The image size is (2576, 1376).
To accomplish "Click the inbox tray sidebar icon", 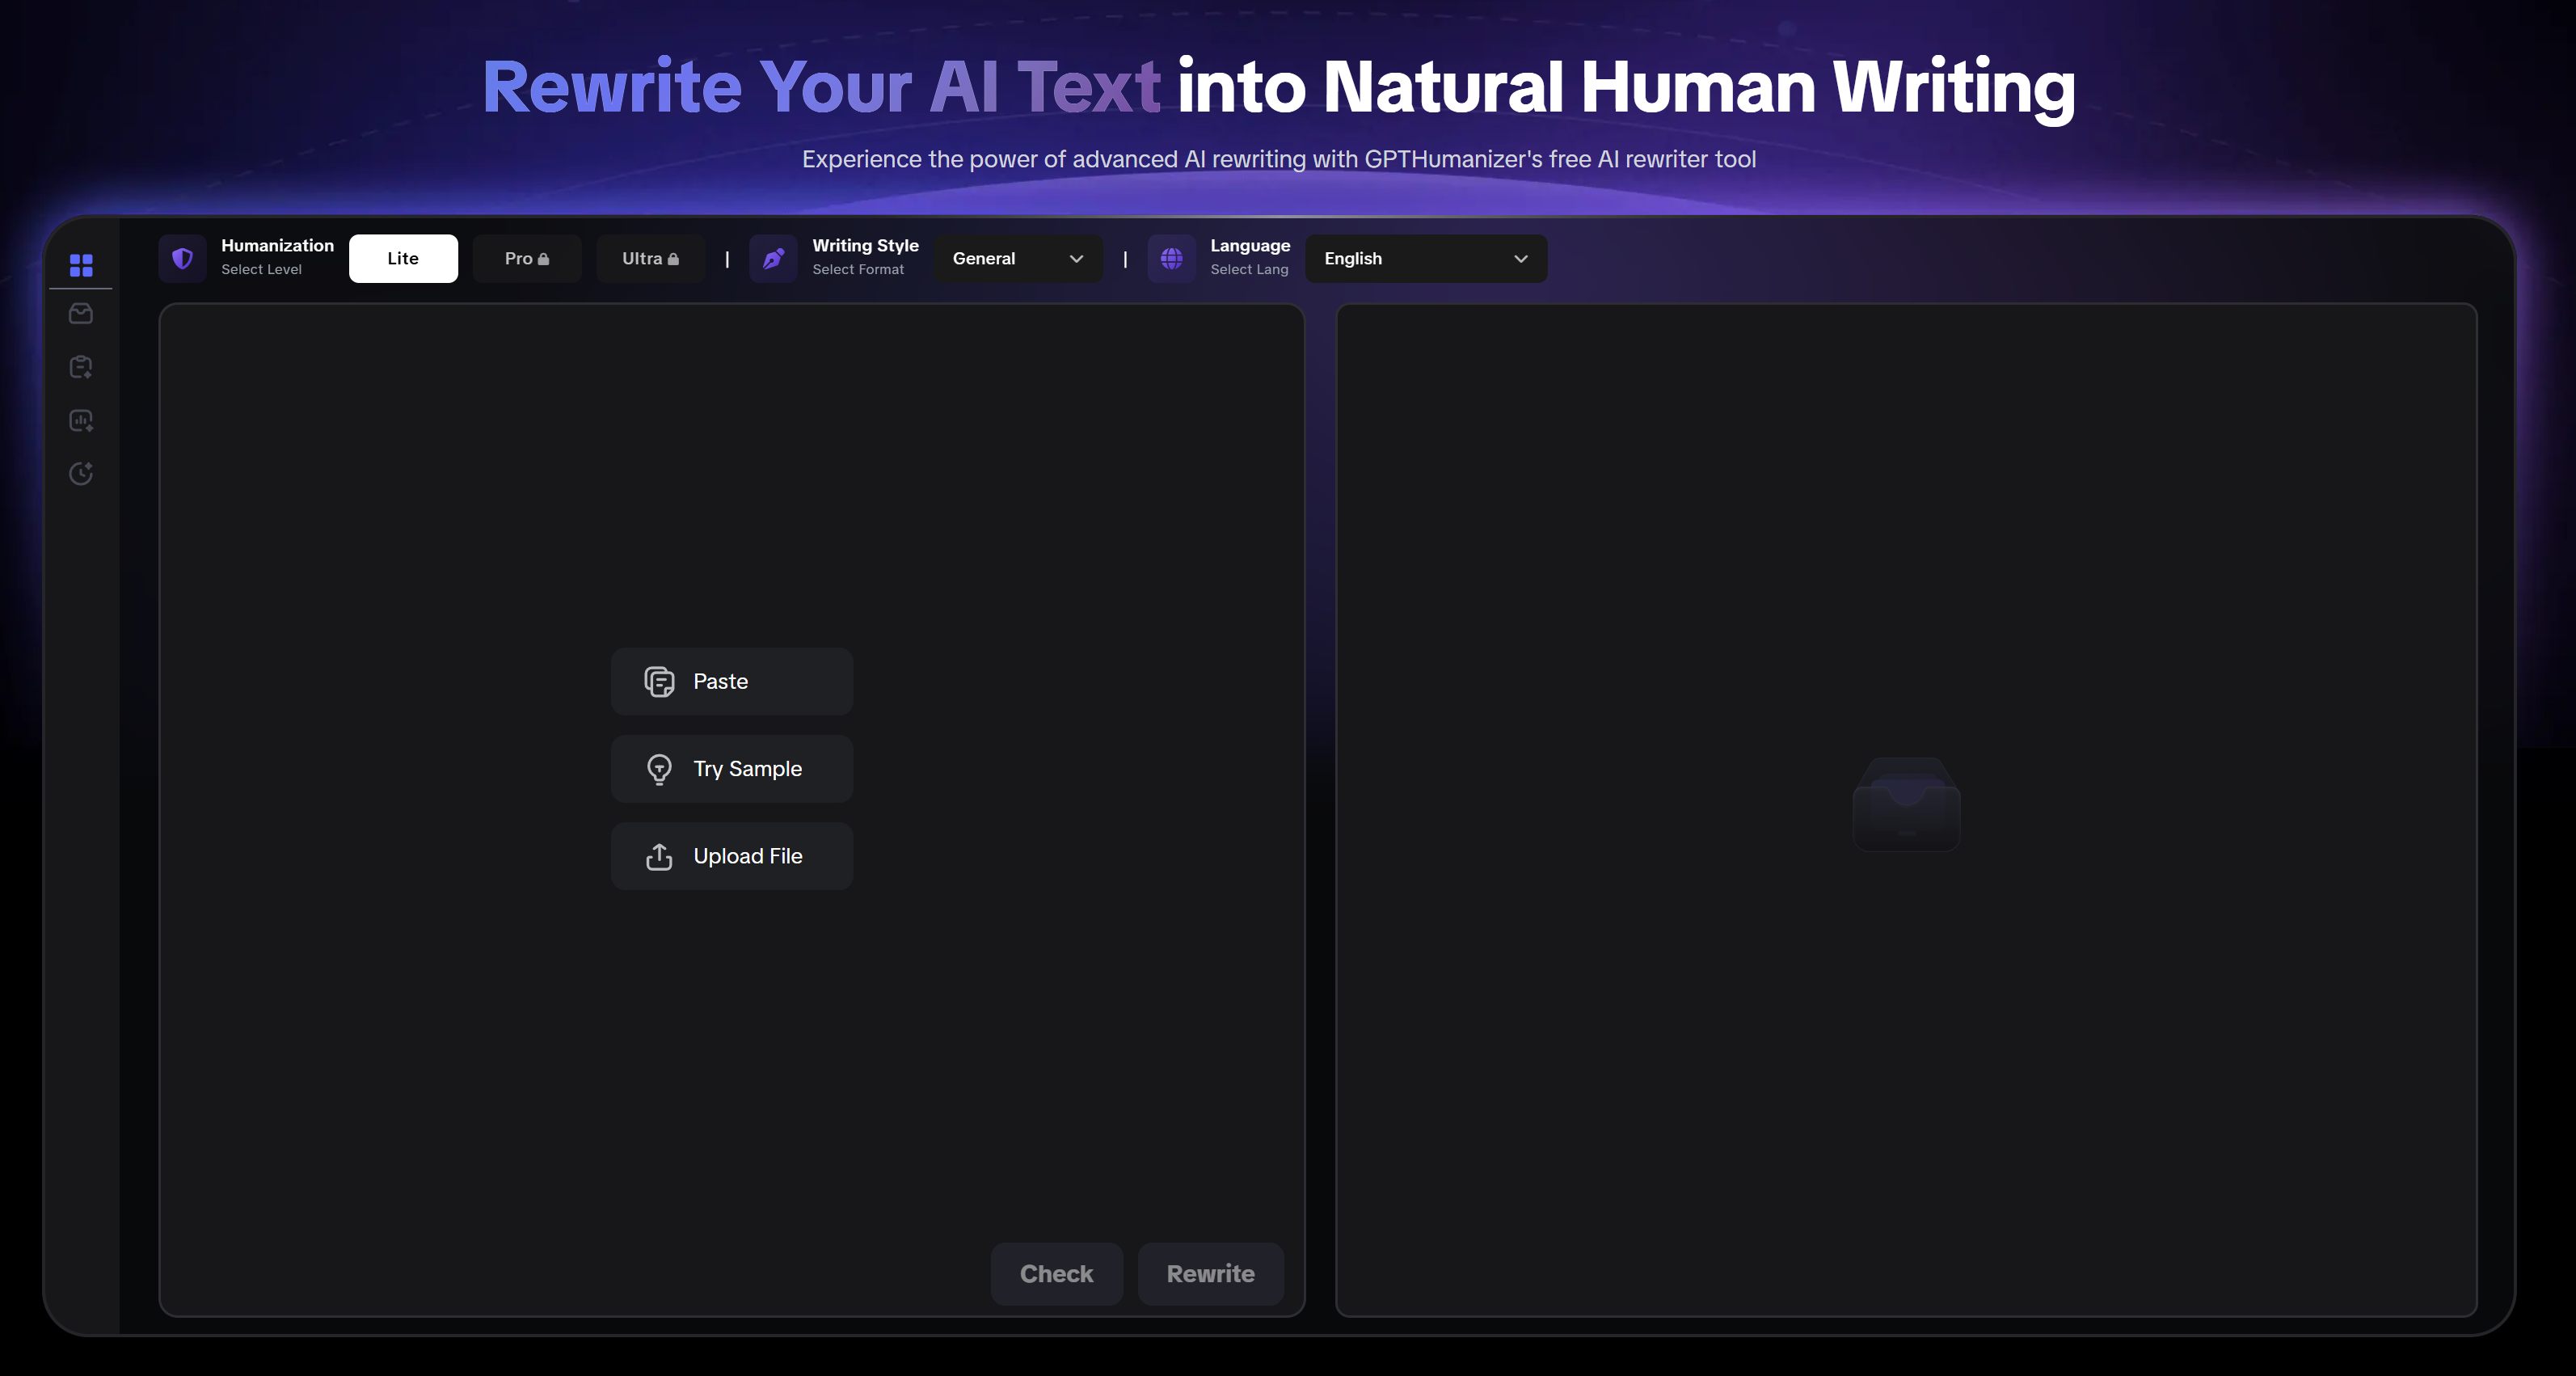I will [81, 314].
